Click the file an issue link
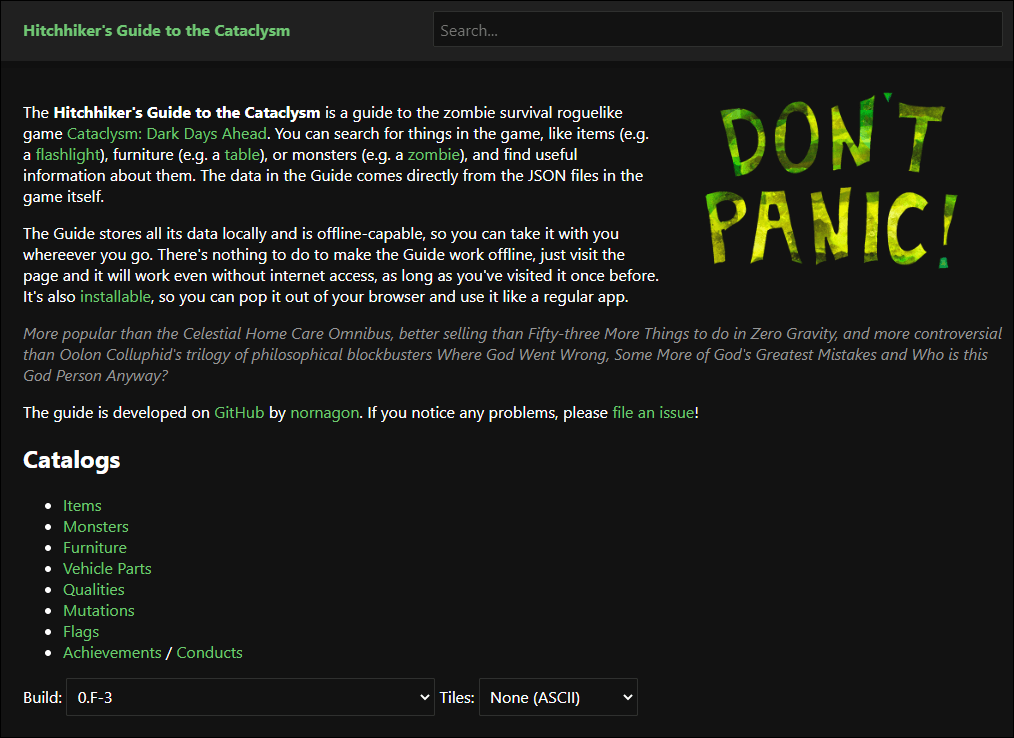Screen dimensions: 1014x738 (x=653, y=413)
